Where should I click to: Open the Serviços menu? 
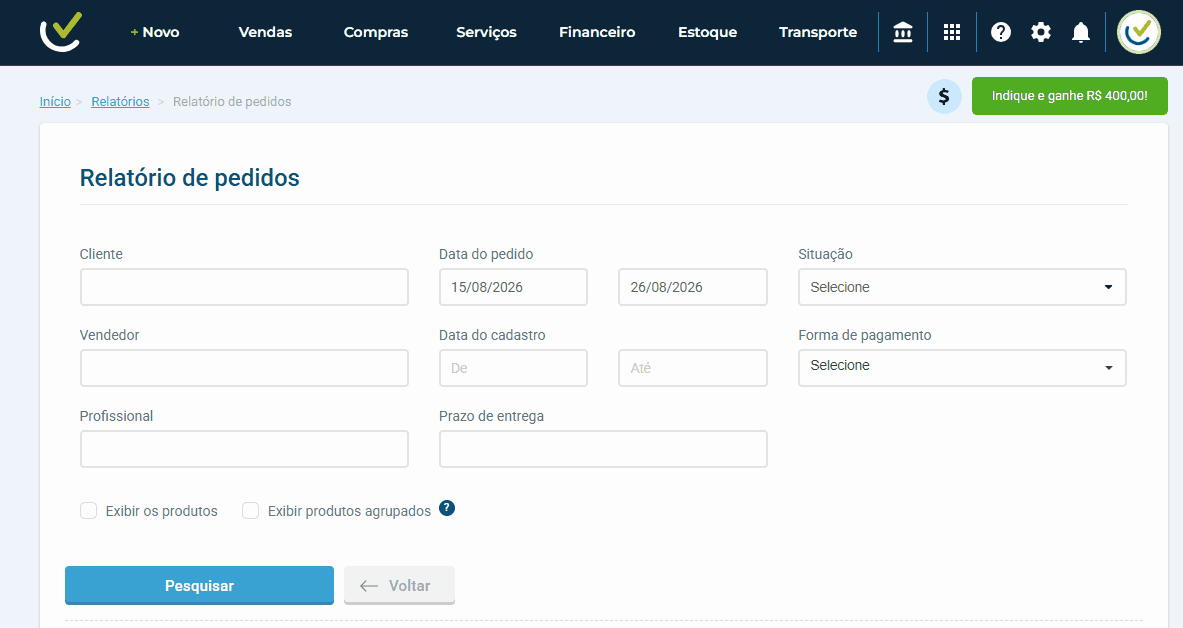point(486,32)
